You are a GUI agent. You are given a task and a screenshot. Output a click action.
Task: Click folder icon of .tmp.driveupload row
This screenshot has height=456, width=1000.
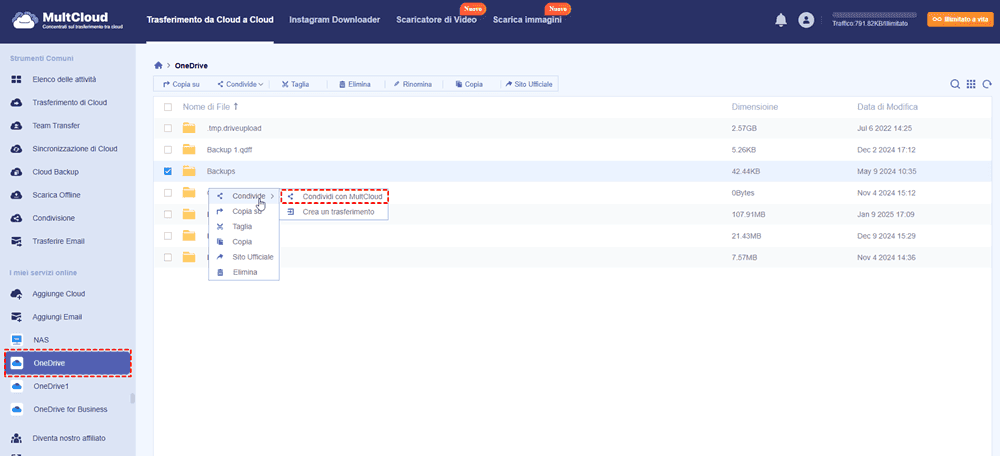point(189,128)
